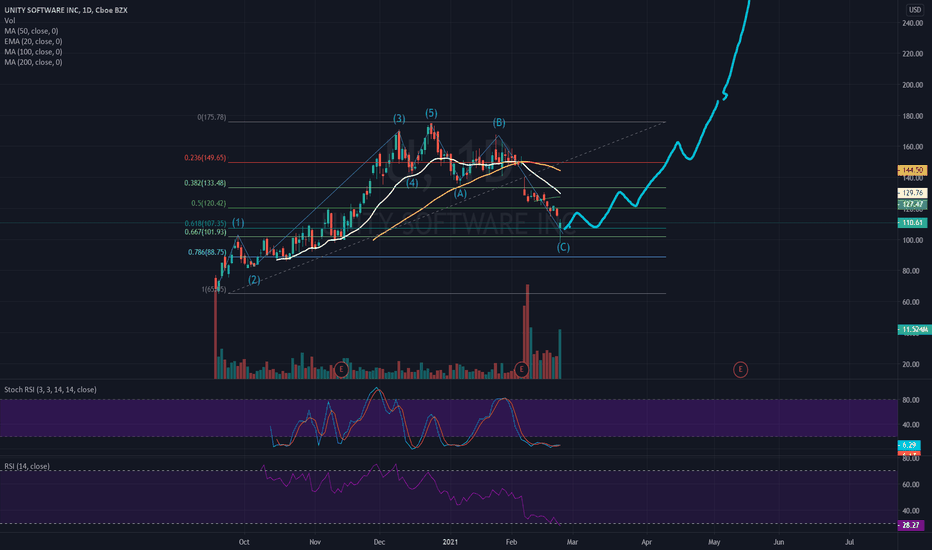Click the earnings E marker in February
Image resolution: width=932 pixels, height=550 pixels.
521,369
